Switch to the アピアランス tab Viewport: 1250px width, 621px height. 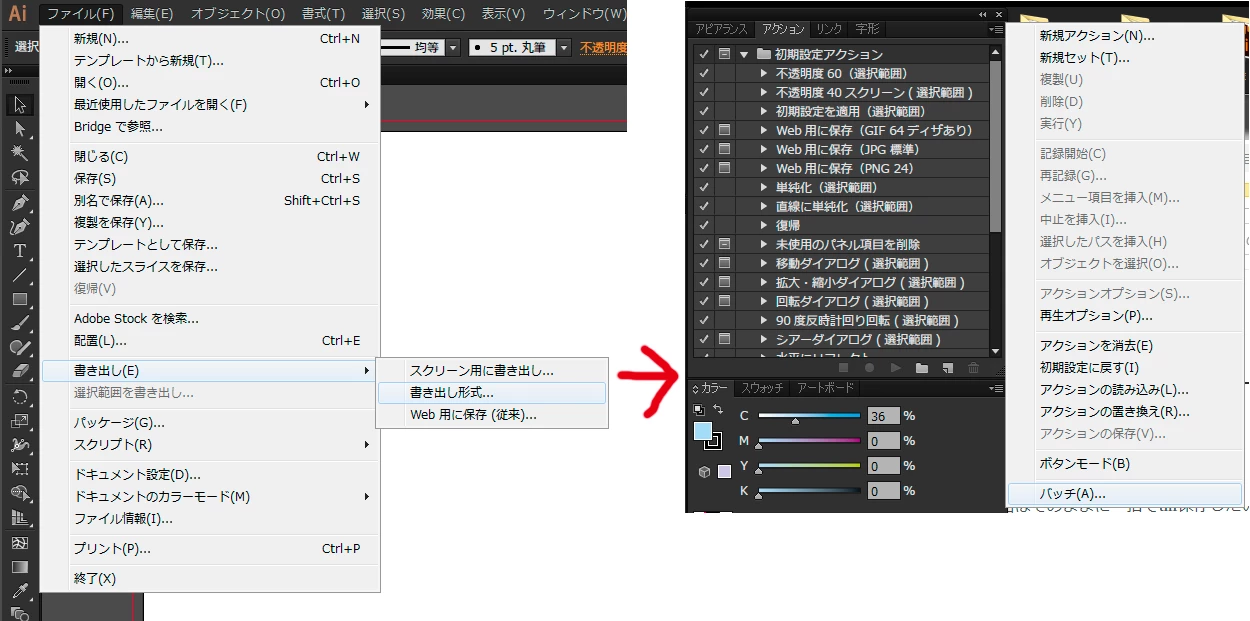point(722,30)
